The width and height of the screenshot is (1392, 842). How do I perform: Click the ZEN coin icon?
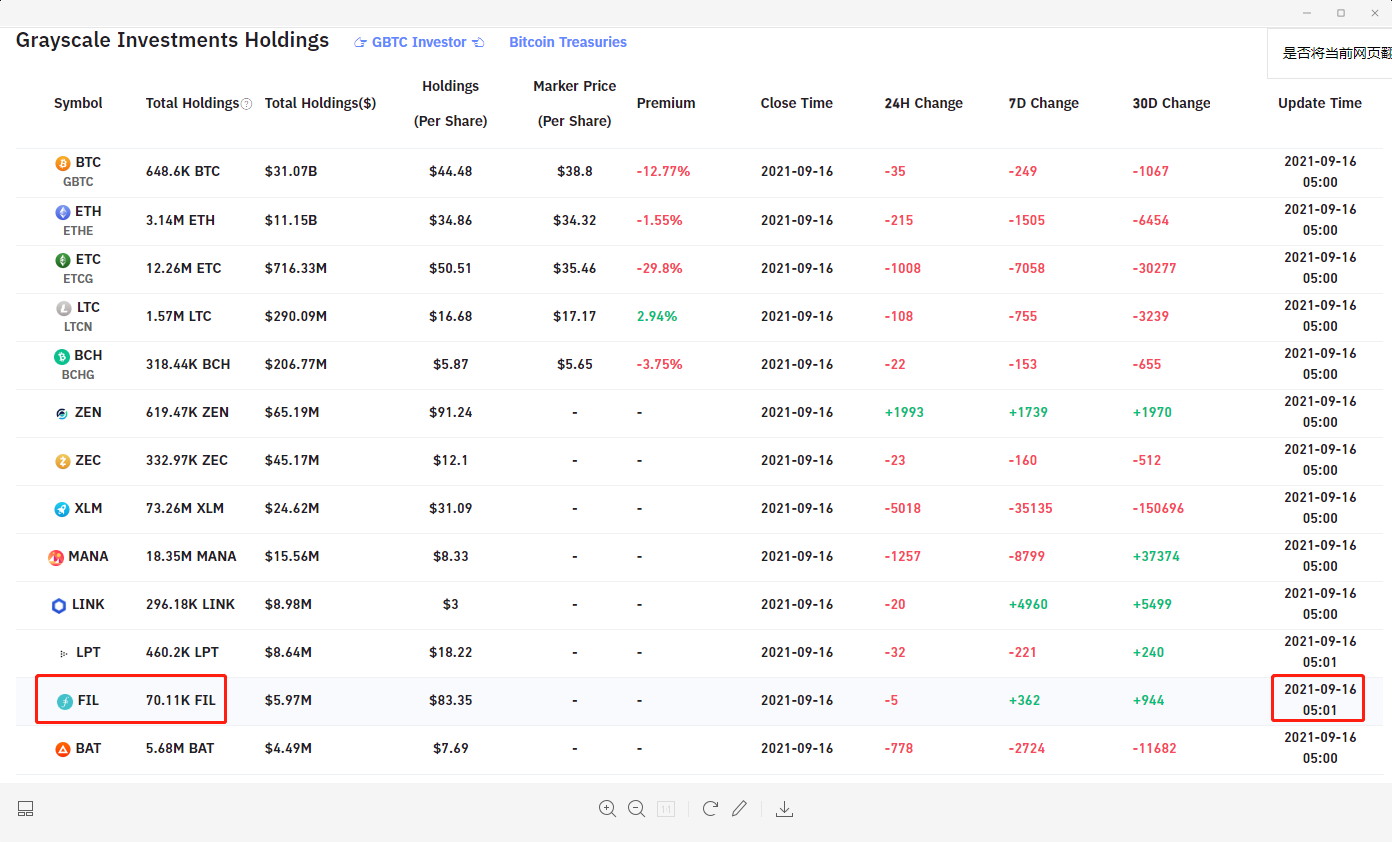(x=62, y=413)
